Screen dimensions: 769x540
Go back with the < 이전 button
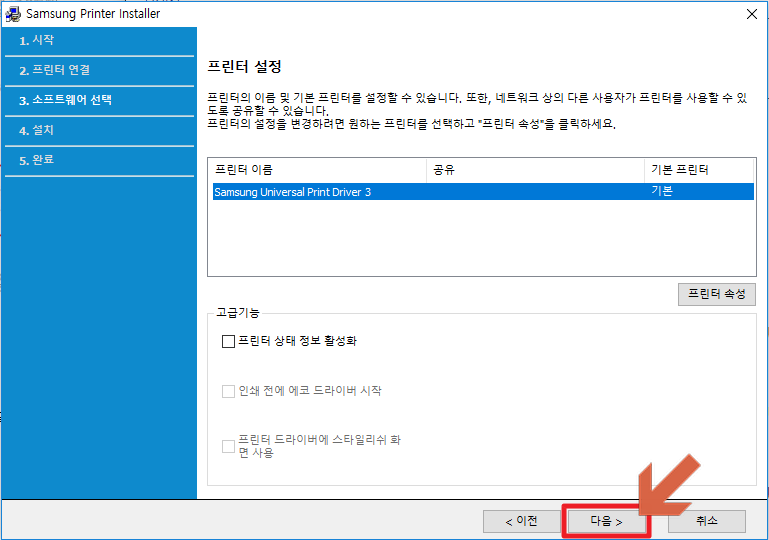pyautogui.click(x=521, y=521)
